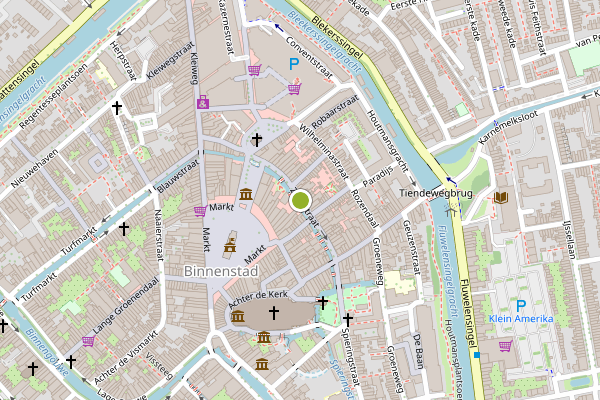Select the Lange Groenendaal street label
The image size is (600, 400).
[x=125, y=305]
